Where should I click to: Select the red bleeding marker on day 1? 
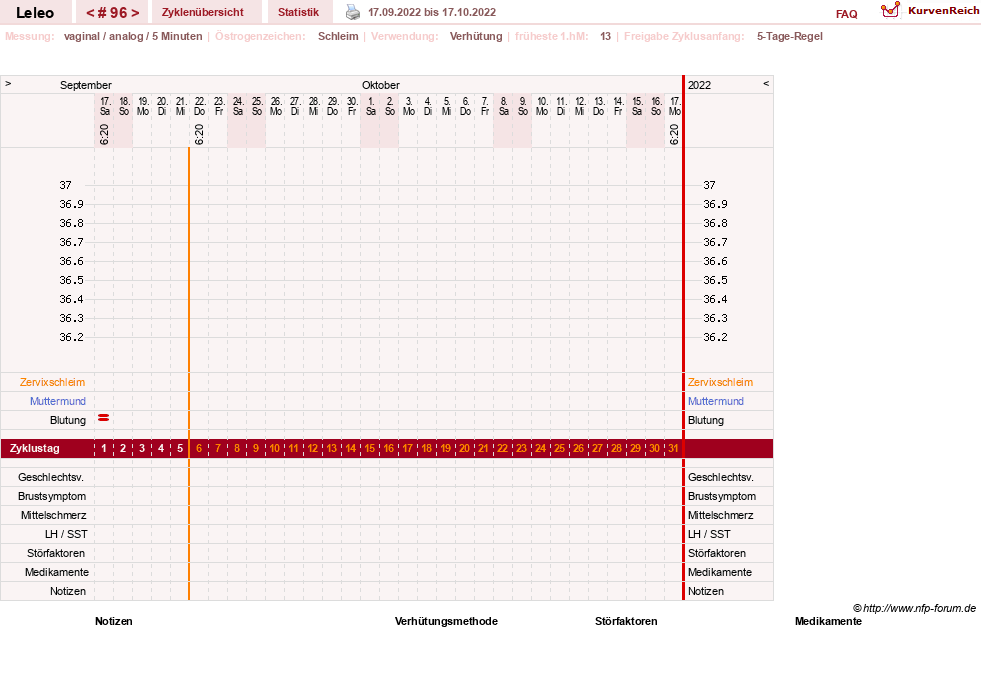[x=104, y=418]
